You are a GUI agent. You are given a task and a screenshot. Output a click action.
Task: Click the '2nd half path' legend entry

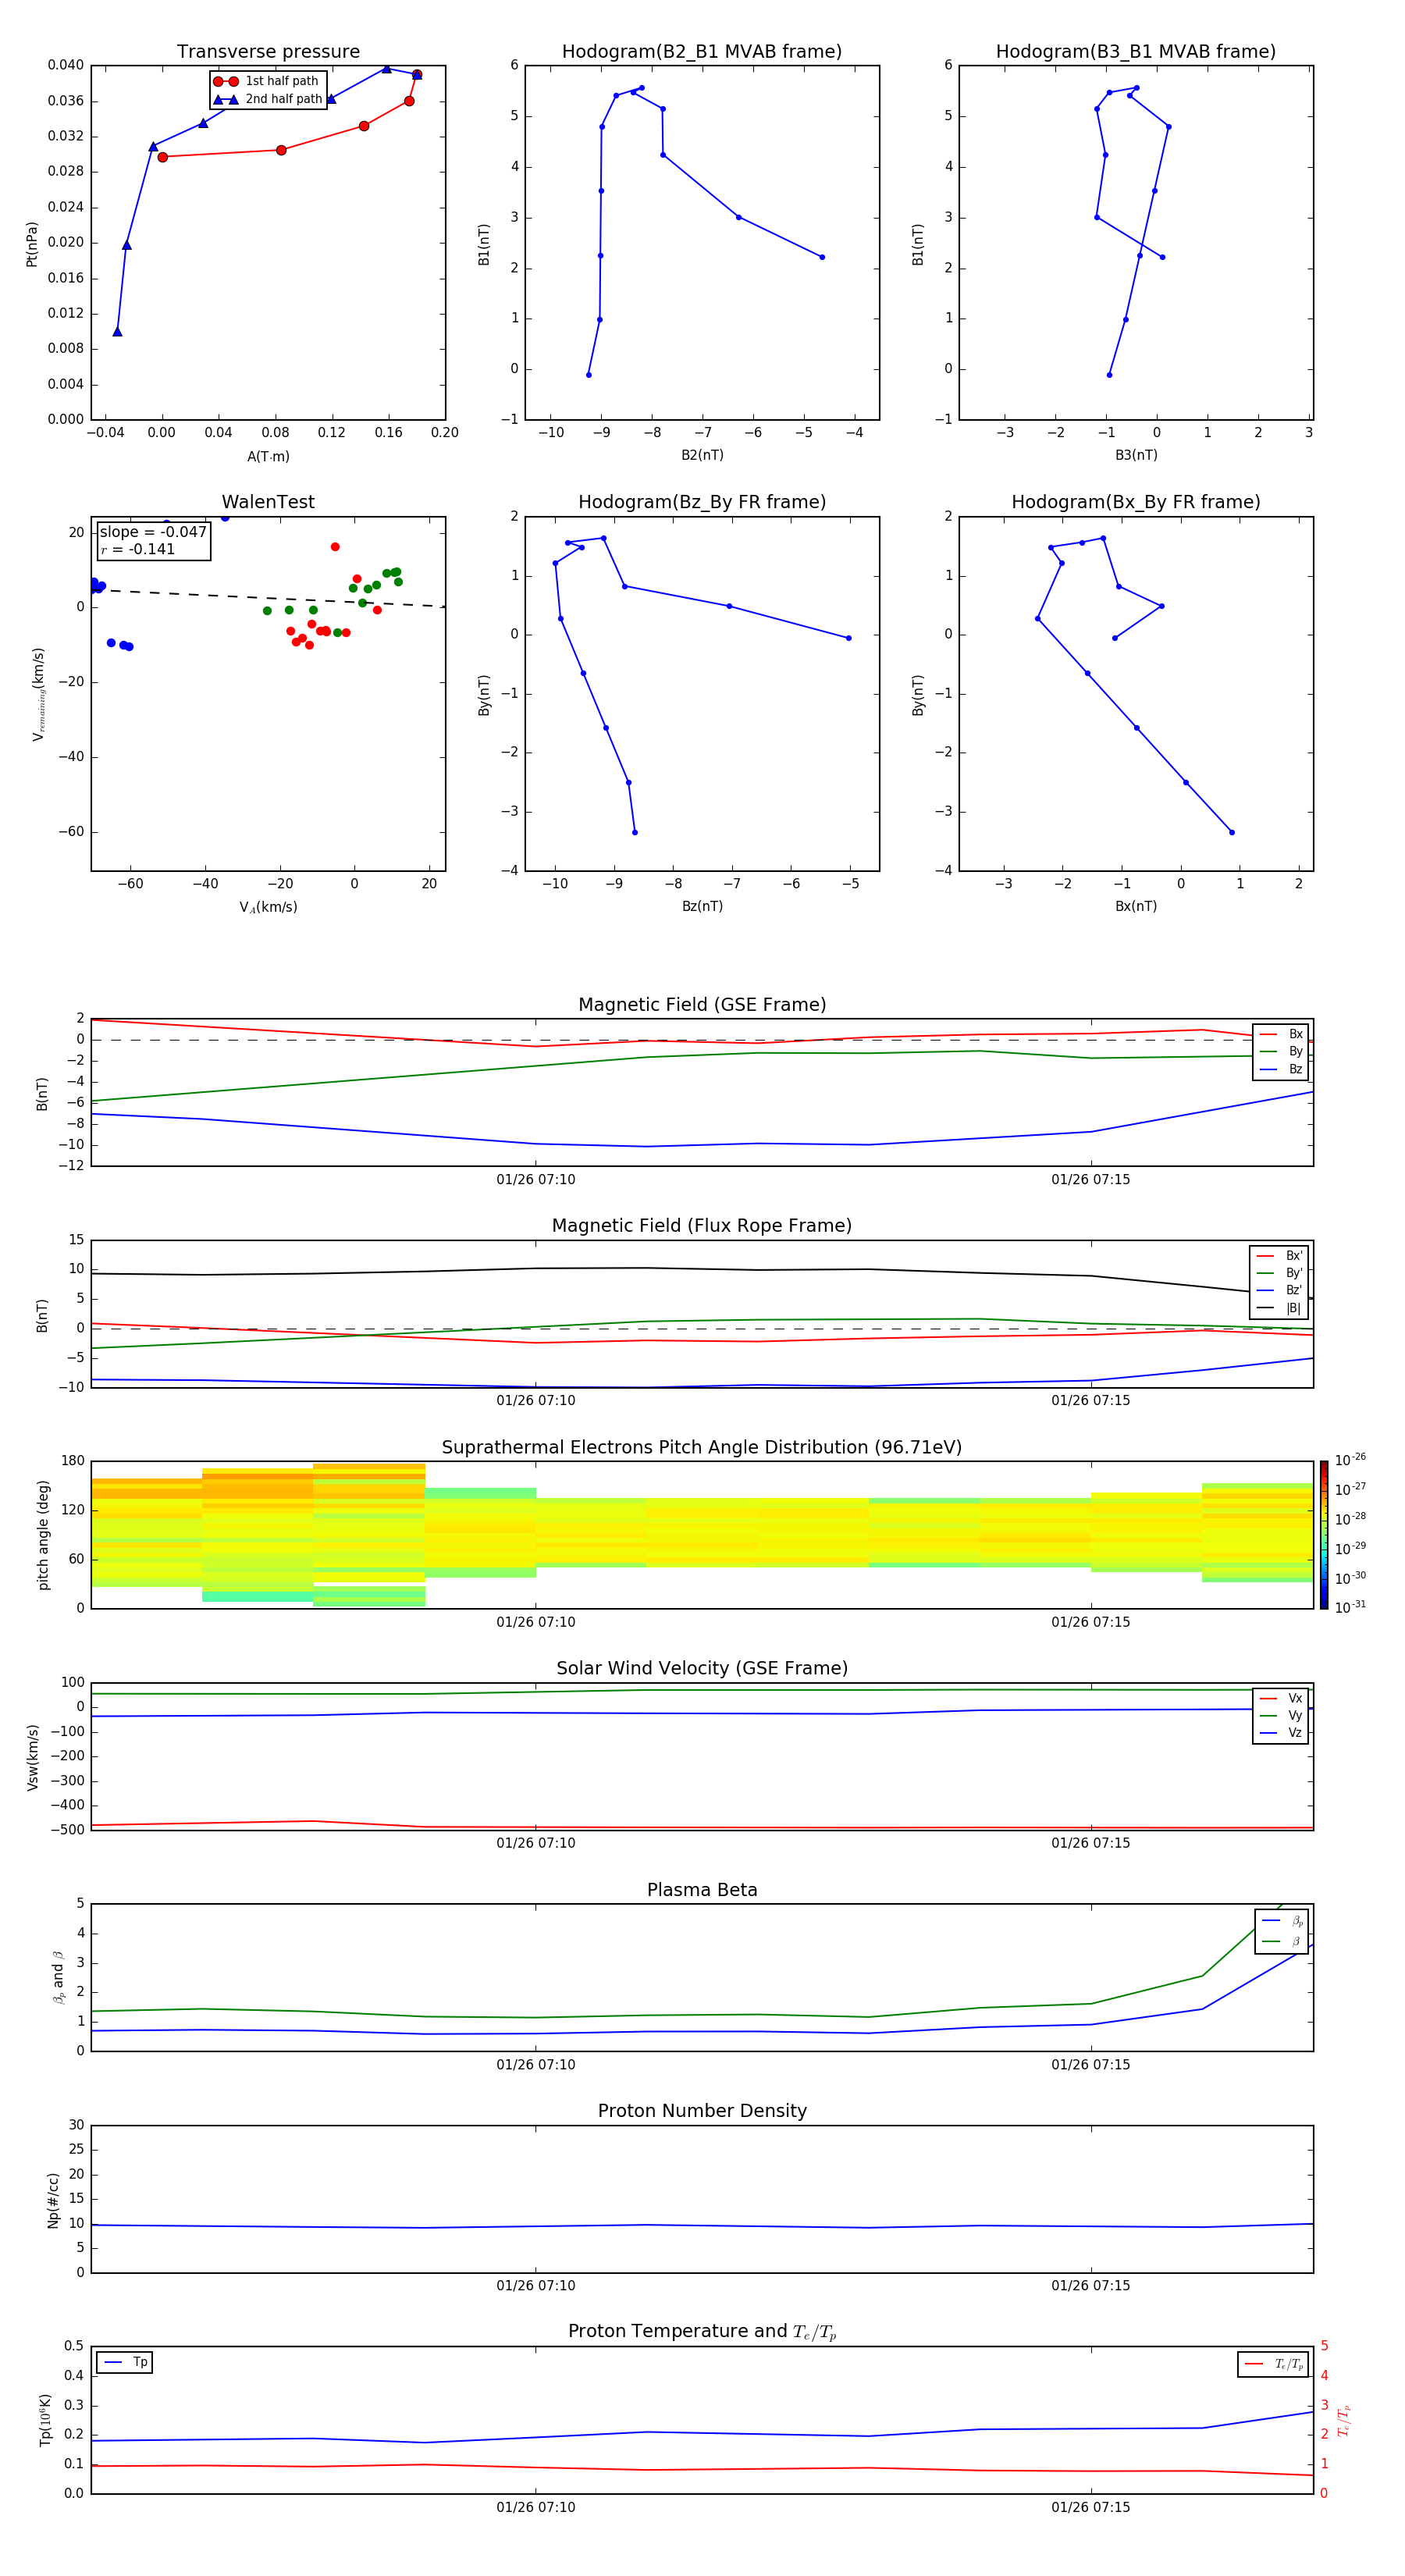[267, 99]
